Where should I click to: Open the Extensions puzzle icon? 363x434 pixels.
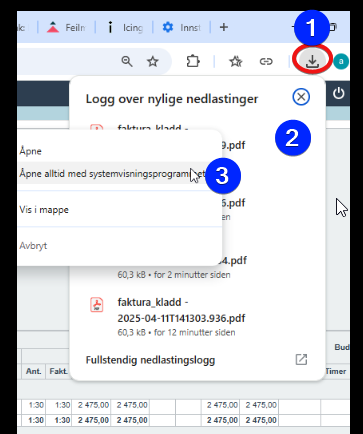point(193,61)
